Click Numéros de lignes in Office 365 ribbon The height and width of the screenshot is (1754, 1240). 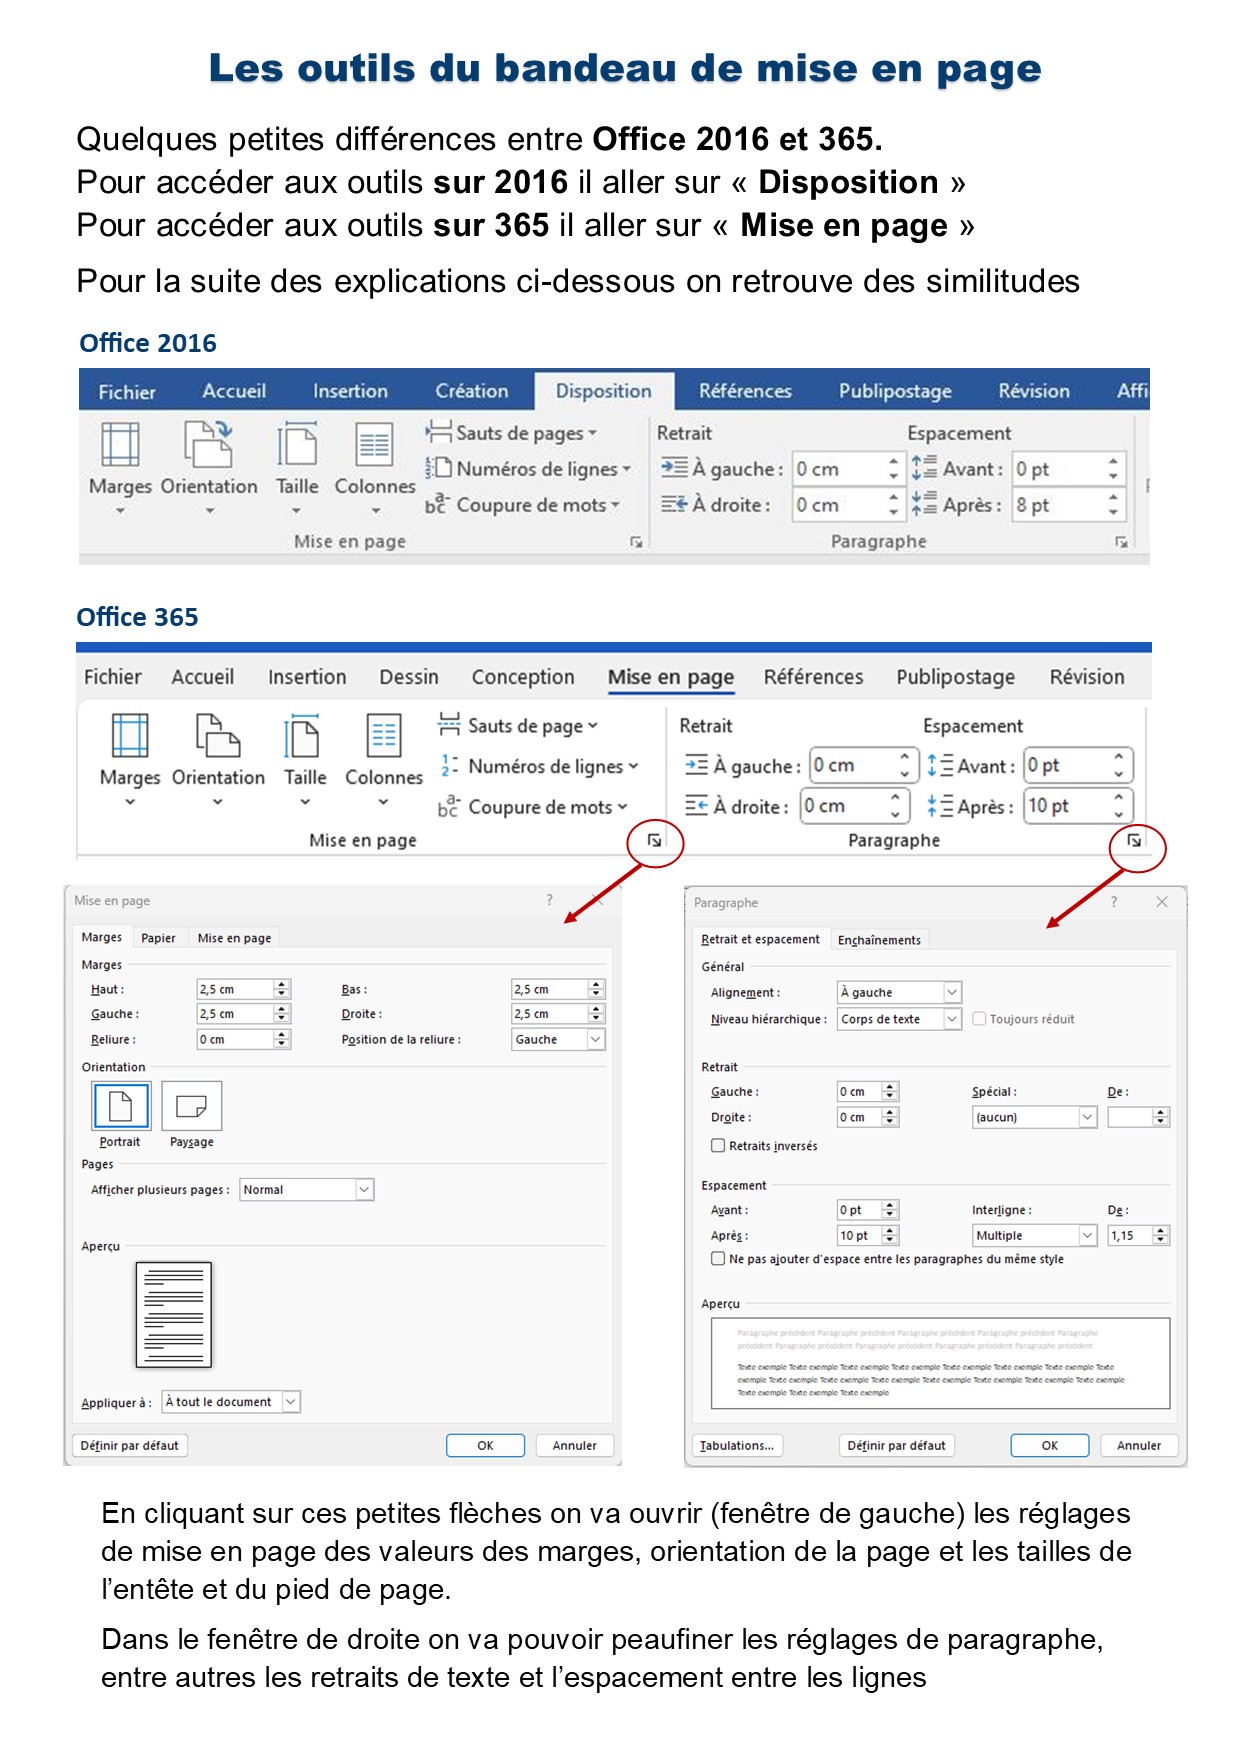tap(538, 766)
